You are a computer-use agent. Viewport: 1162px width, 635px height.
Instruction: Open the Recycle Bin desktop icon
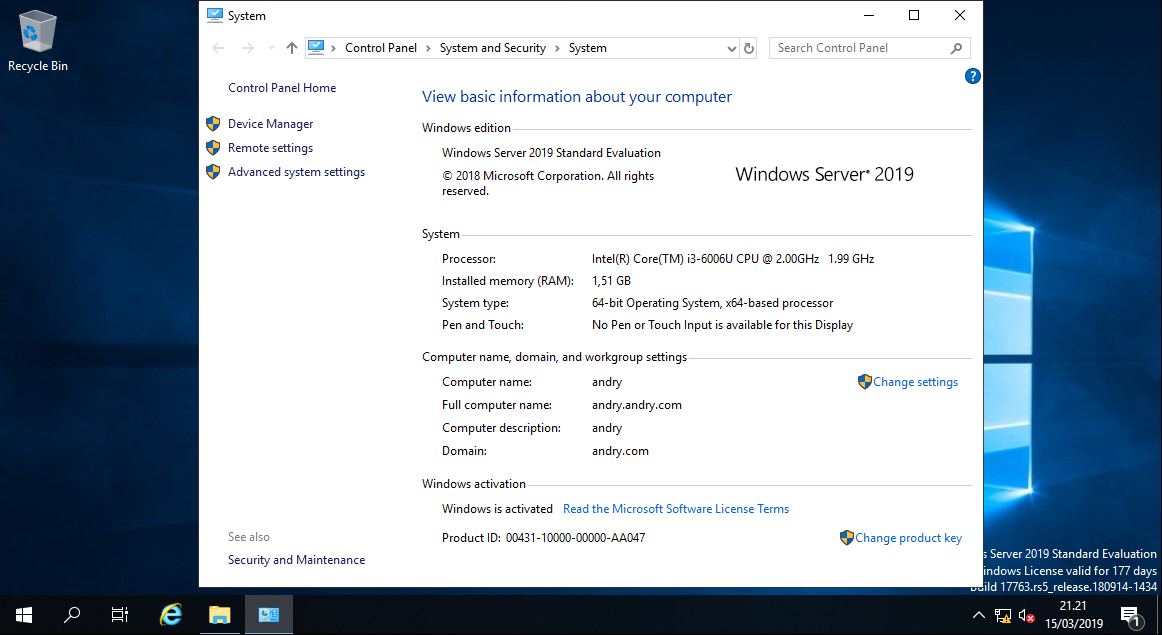tap(37, 41)
